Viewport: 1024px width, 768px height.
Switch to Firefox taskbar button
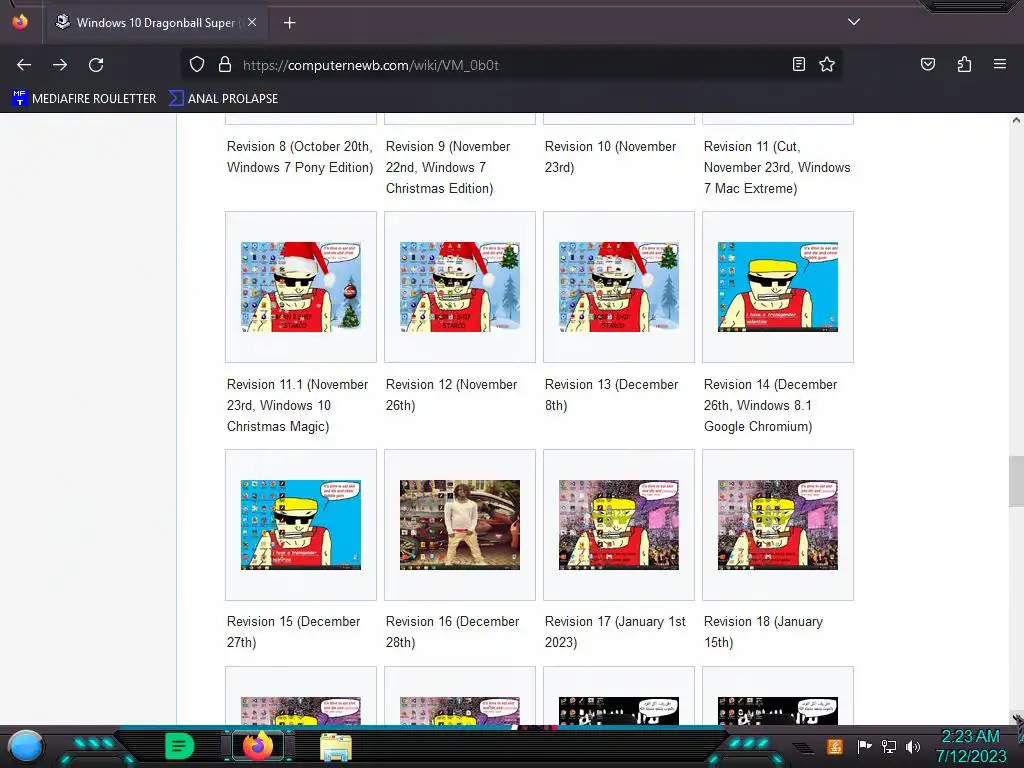click(257, 745)
